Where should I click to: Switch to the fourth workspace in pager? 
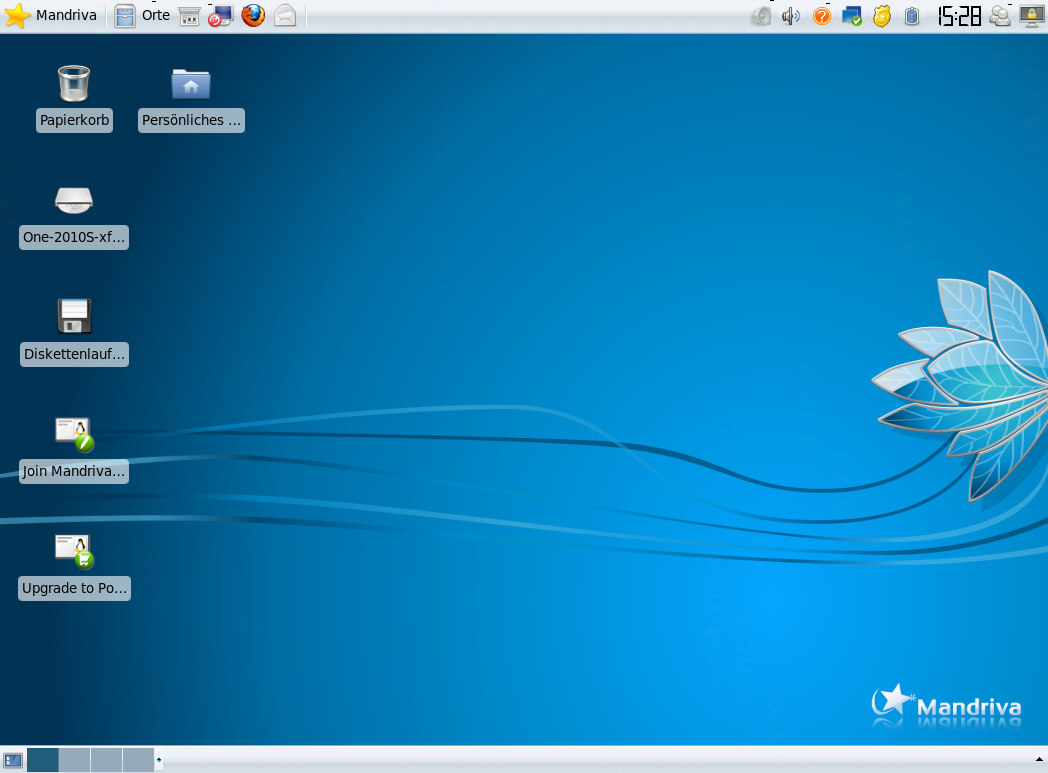click(138, 760)
